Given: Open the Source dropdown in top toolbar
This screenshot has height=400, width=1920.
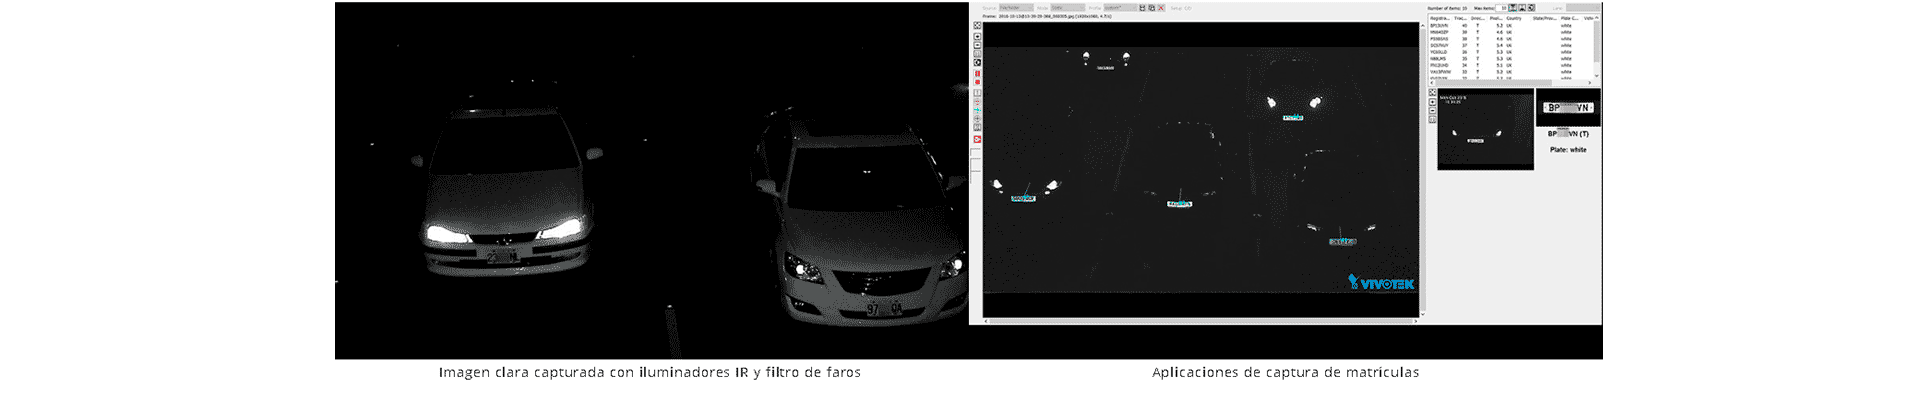Looking at the screenshot, I should coord(1016,8).
